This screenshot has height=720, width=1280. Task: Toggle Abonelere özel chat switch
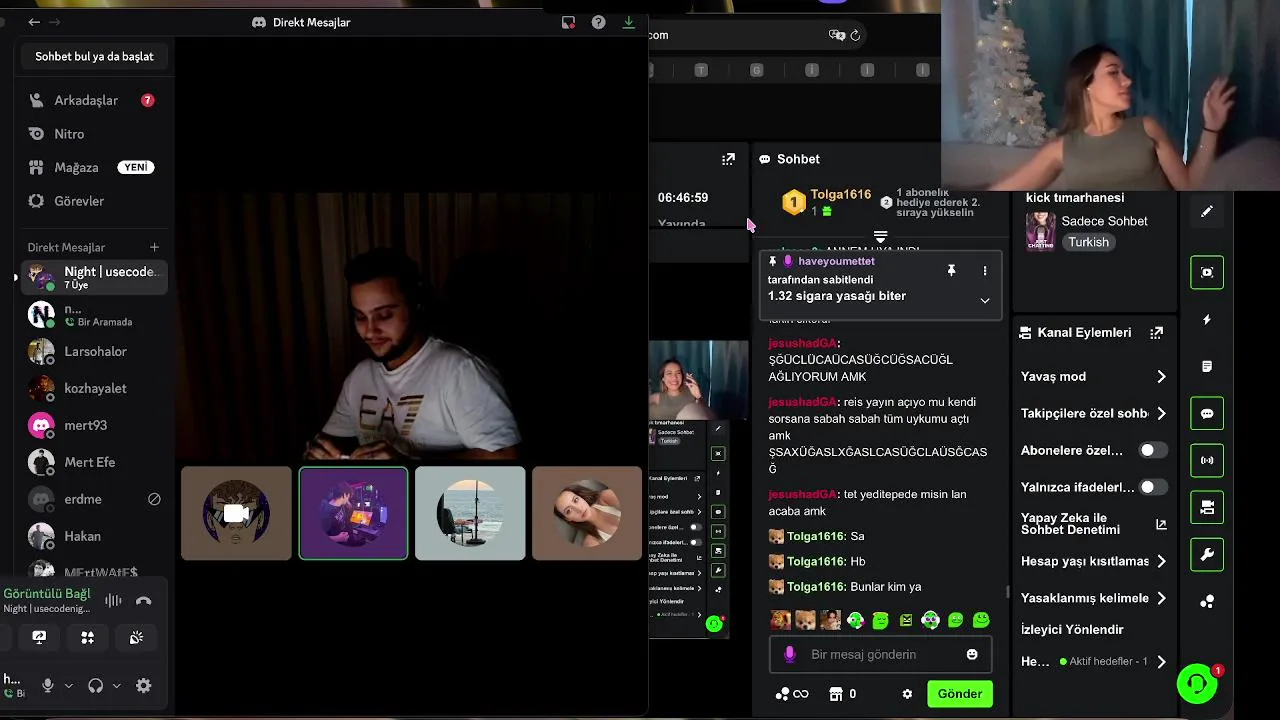pyautogui.click(x=1153, y=450)
